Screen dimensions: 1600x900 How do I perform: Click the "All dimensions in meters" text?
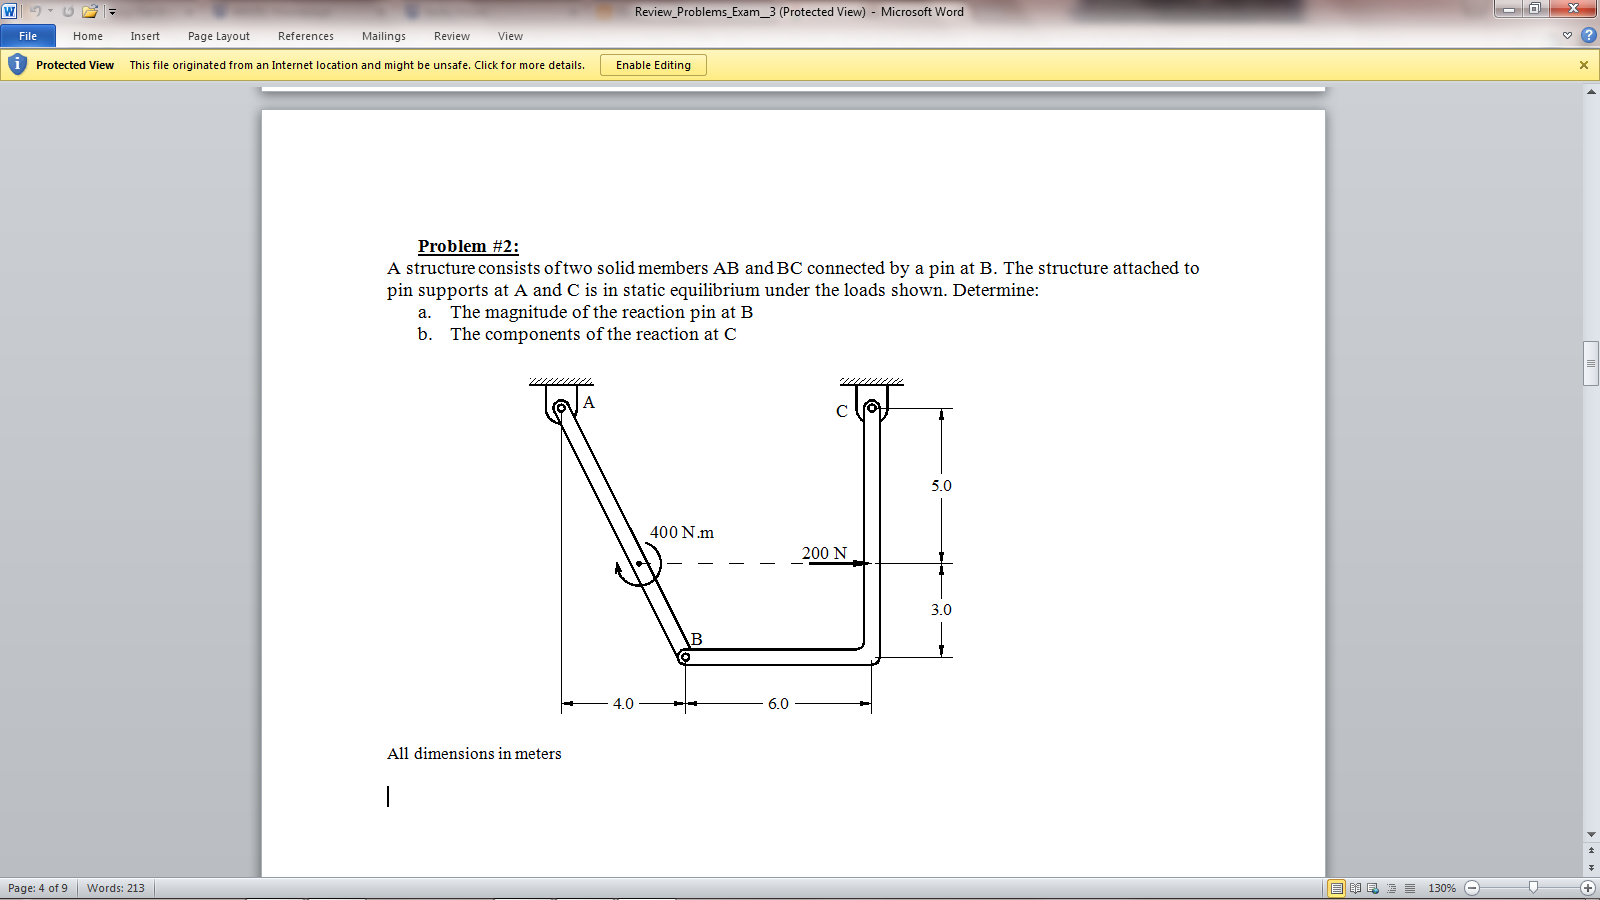(474, 754)
